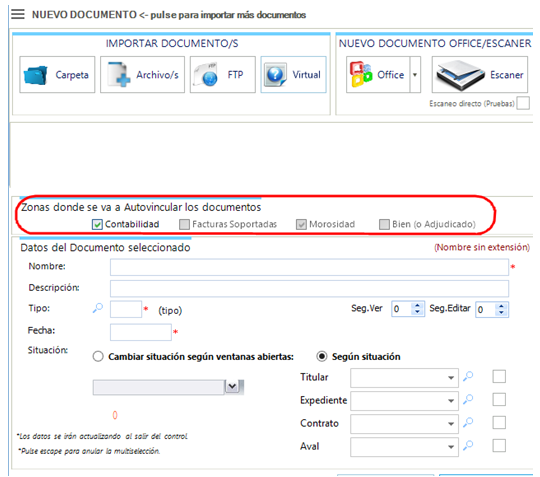Select Cambiar situación según ventanas abiertas radio

click(x=98, y=356)
